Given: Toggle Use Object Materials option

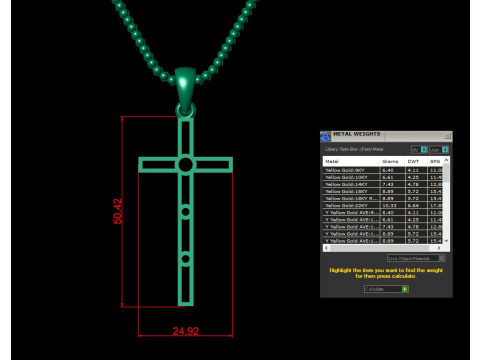Looking at the screenshot, I should click(416, 258).
